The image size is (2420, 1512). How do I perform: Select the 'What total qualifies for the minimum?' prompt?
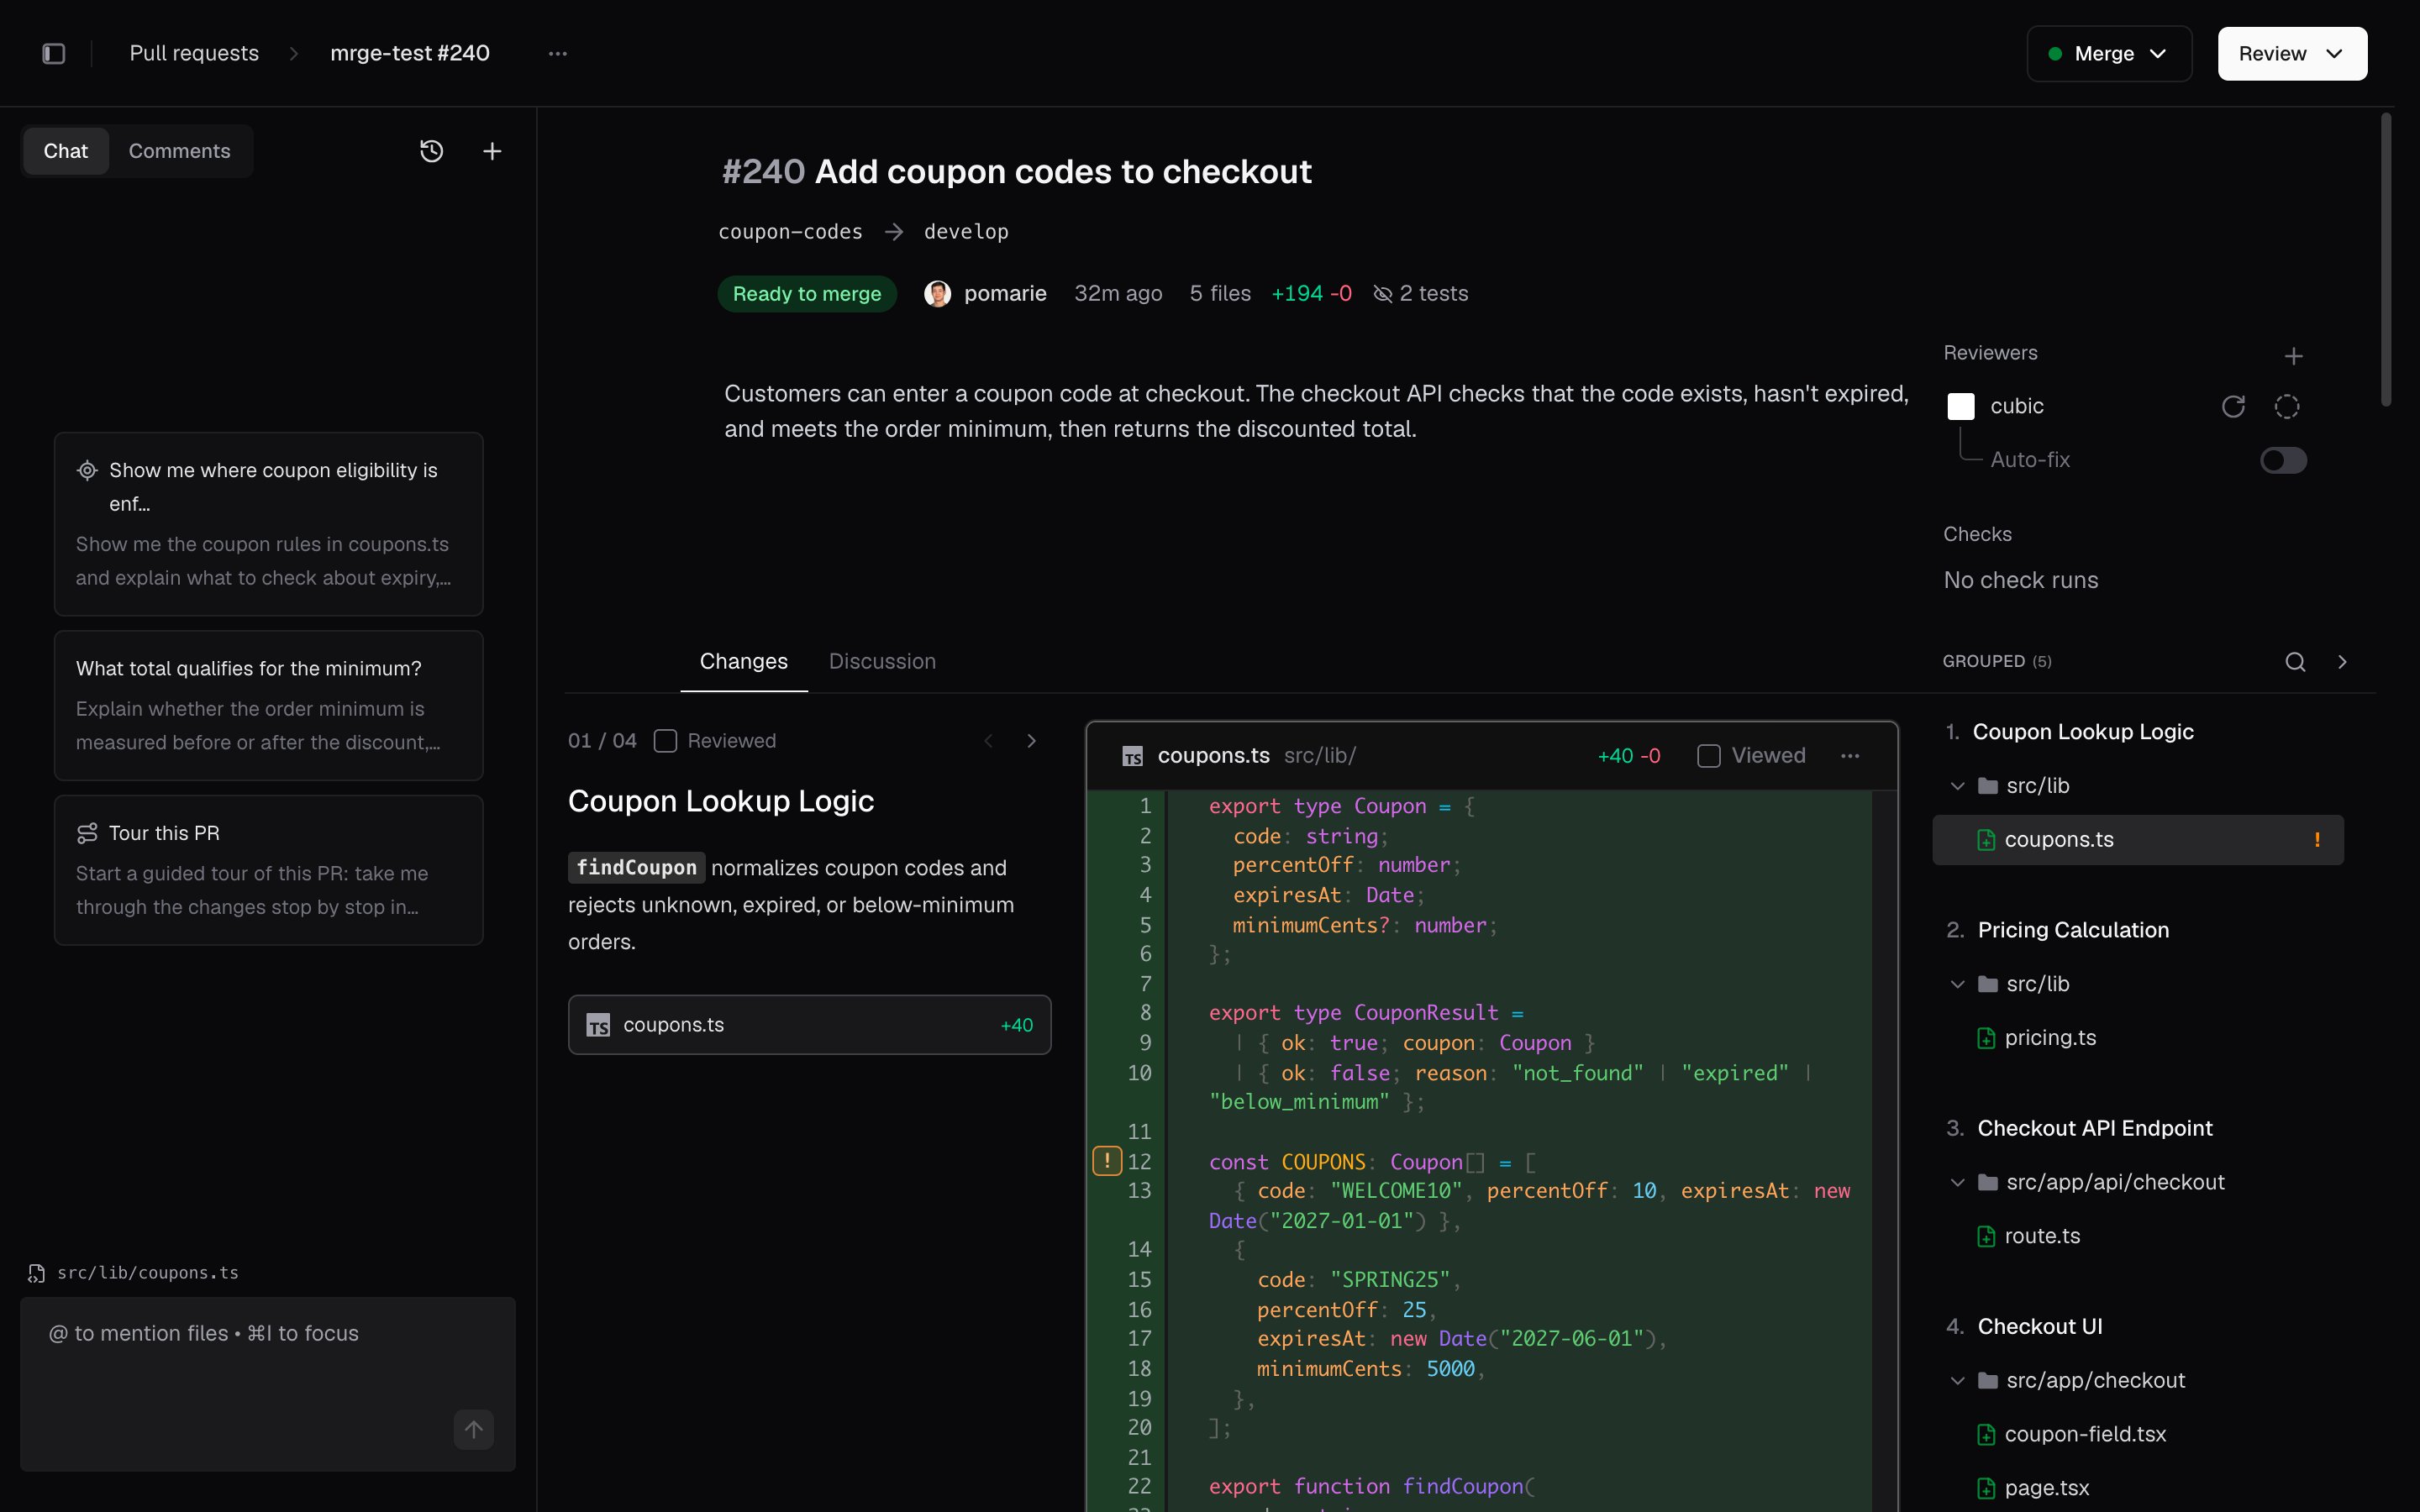(x=269, y=705)
